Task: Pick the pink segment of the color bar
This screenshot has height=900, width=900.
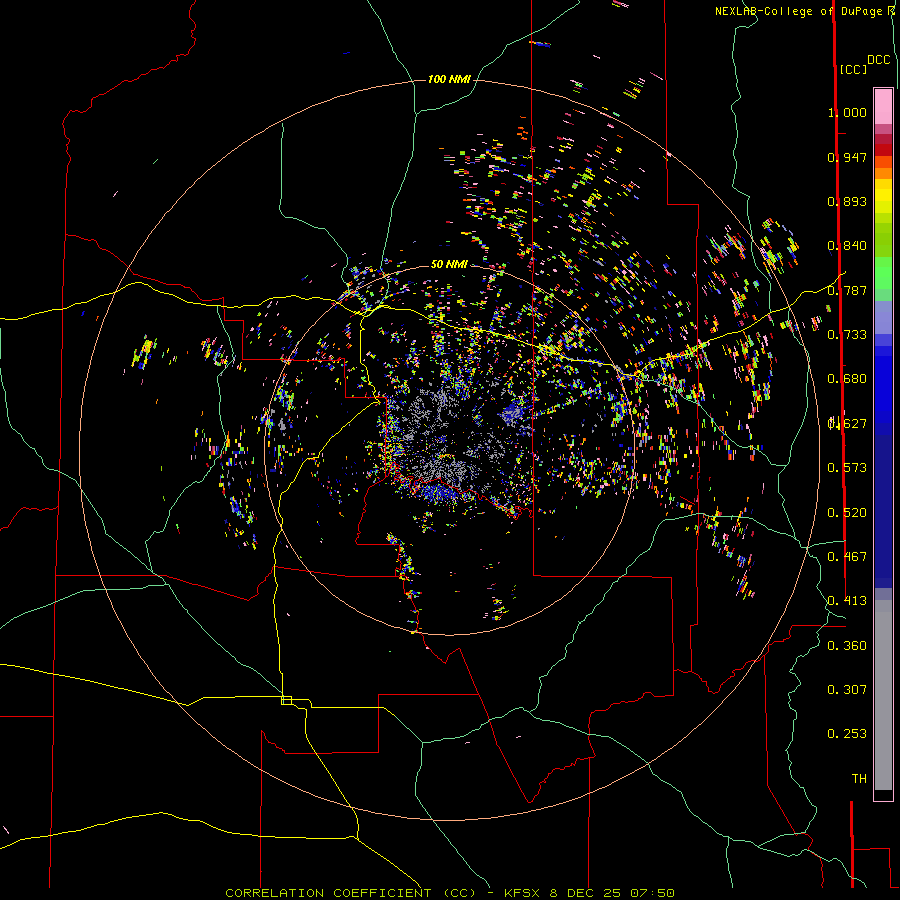Action: click(883, 106)
